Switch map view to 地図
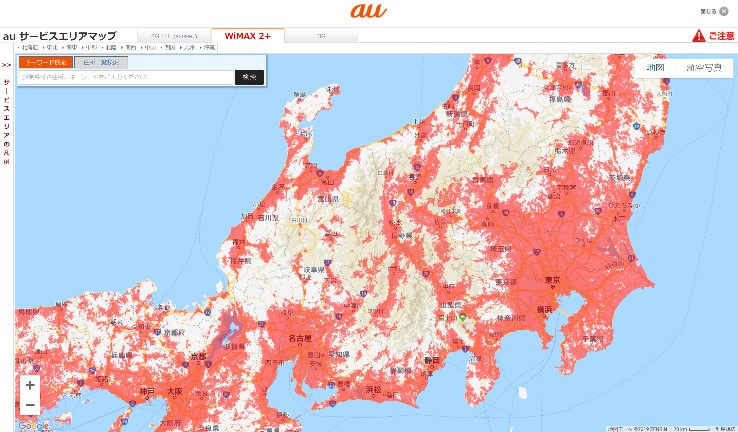The image size is (738, 432). (x=655, y=67)
